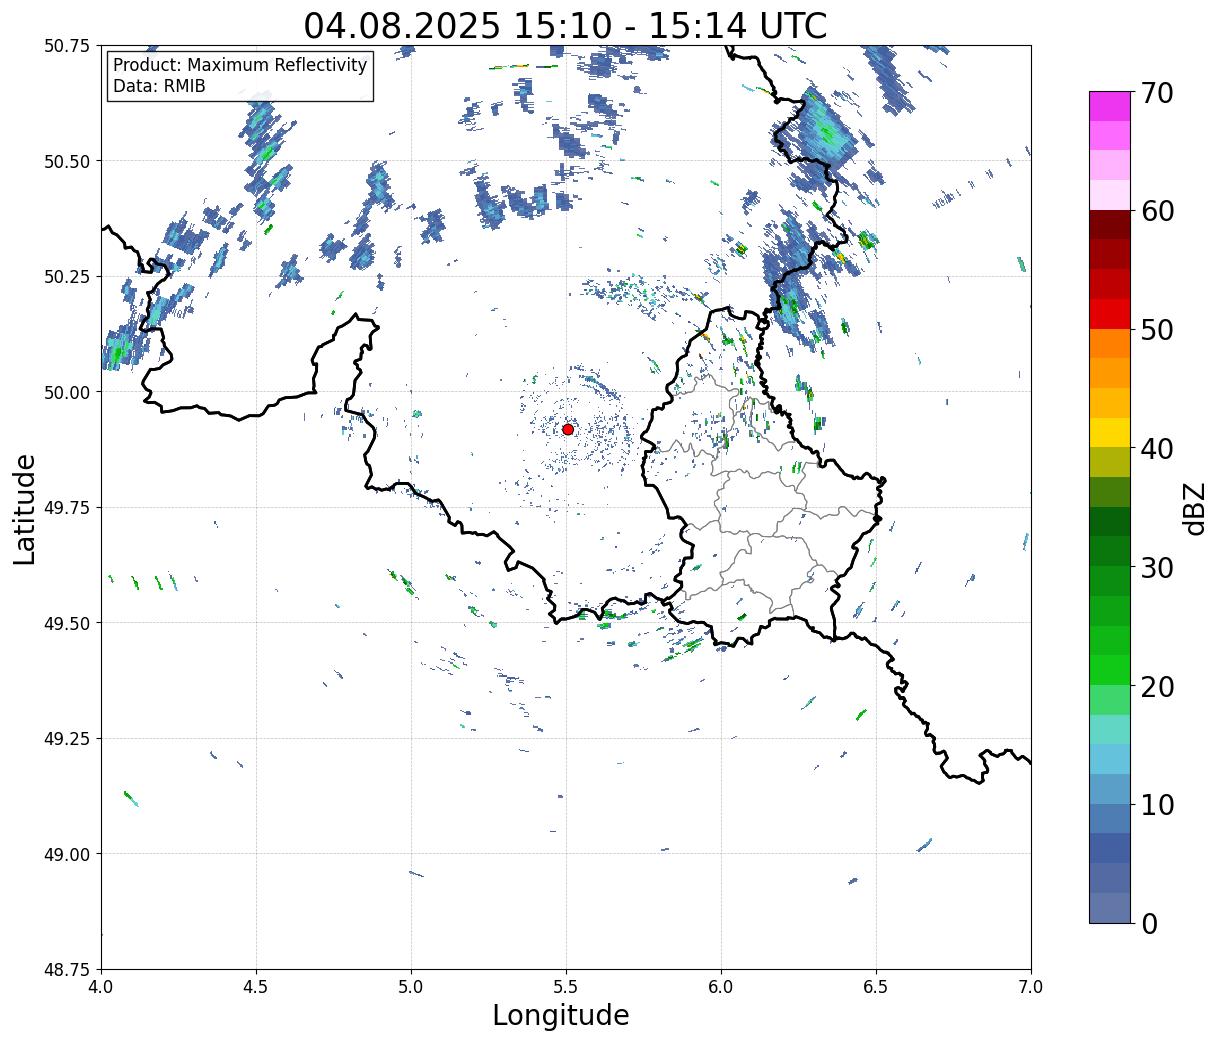Click the "Product: Maximum Reflectivity" text
Viewport: 1219px width, 1040px height.
click(x=240, y=65)
